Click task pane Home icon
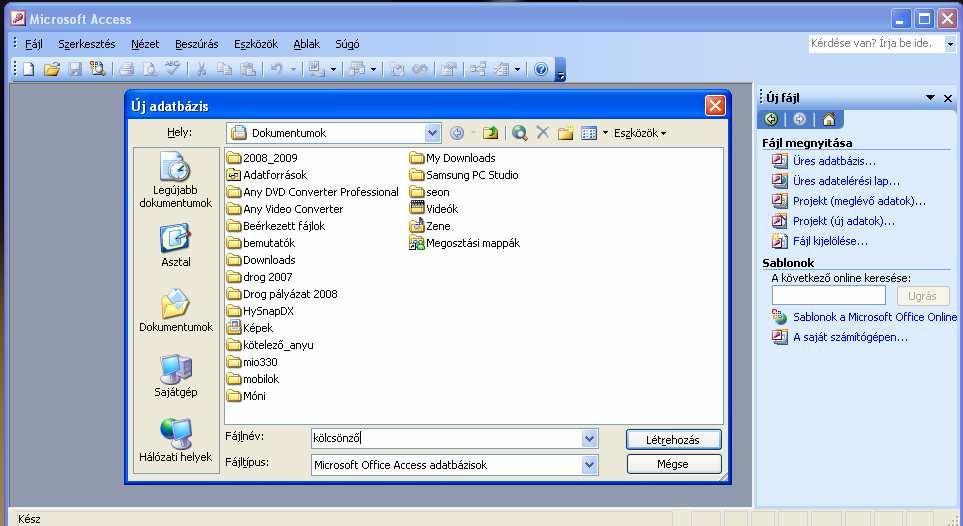This screenshot has height=526, width=963. pos(828,119)
